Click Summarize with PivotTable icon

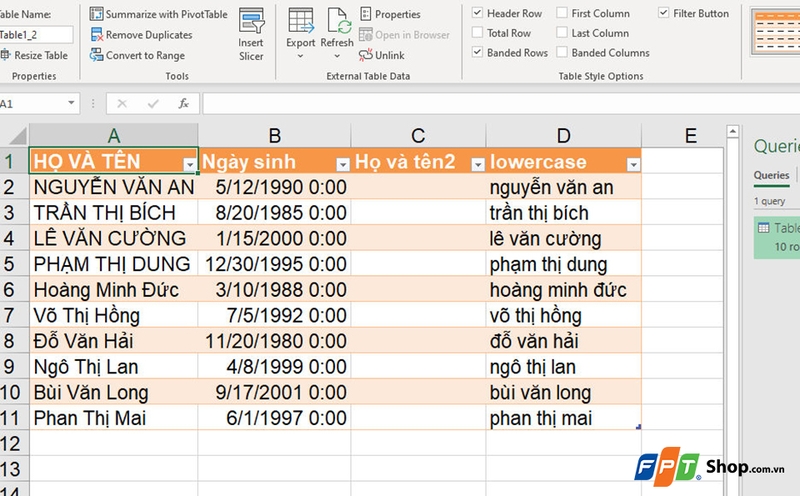point(96,14)
